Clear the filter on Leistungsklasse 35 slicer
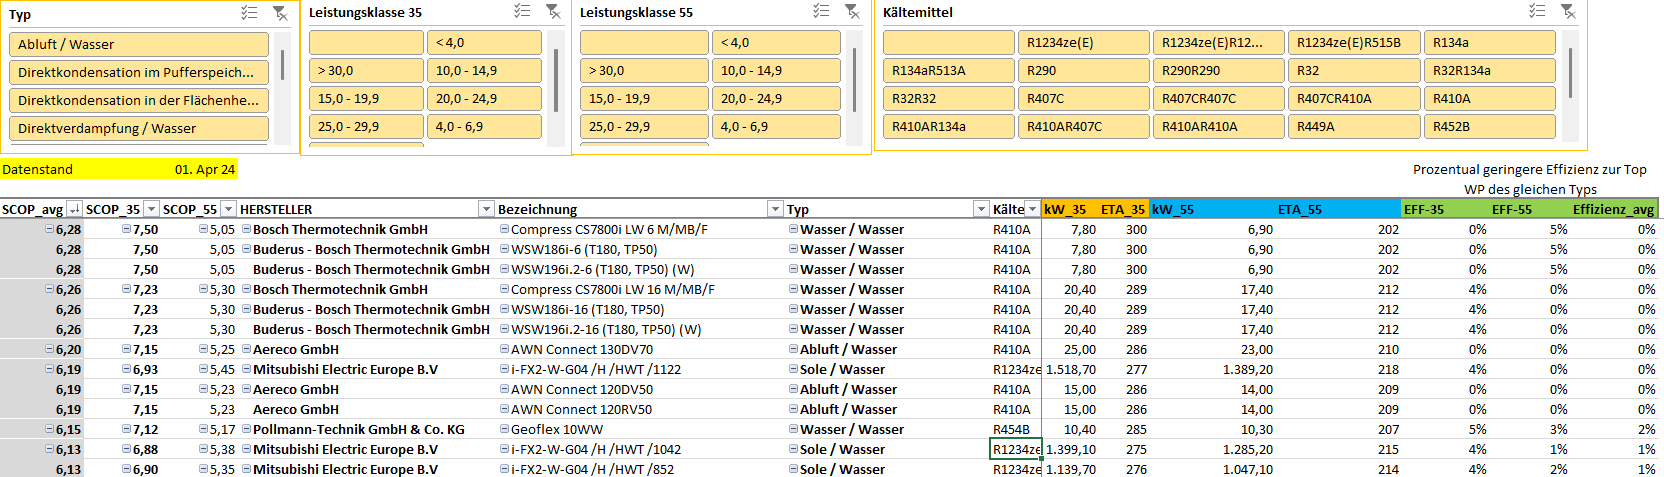The height and width of the screenshot is (477, 1664). click(553, 11)
